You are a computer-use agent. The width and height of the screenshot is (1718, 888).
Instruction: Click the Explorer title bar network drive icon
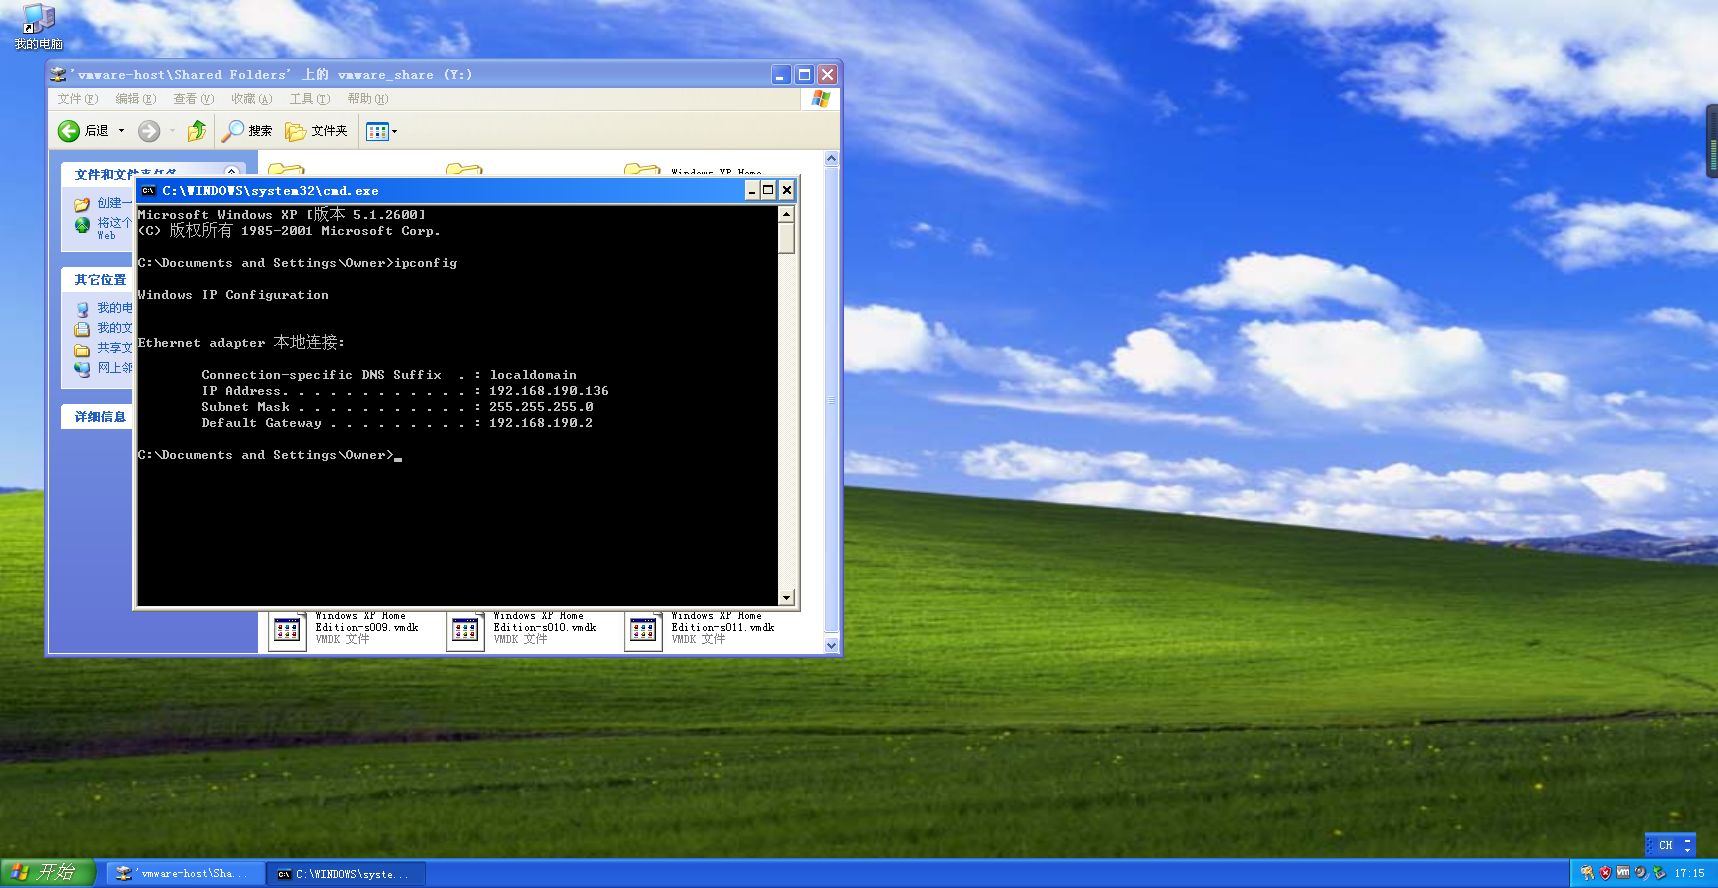click(58, 75)
